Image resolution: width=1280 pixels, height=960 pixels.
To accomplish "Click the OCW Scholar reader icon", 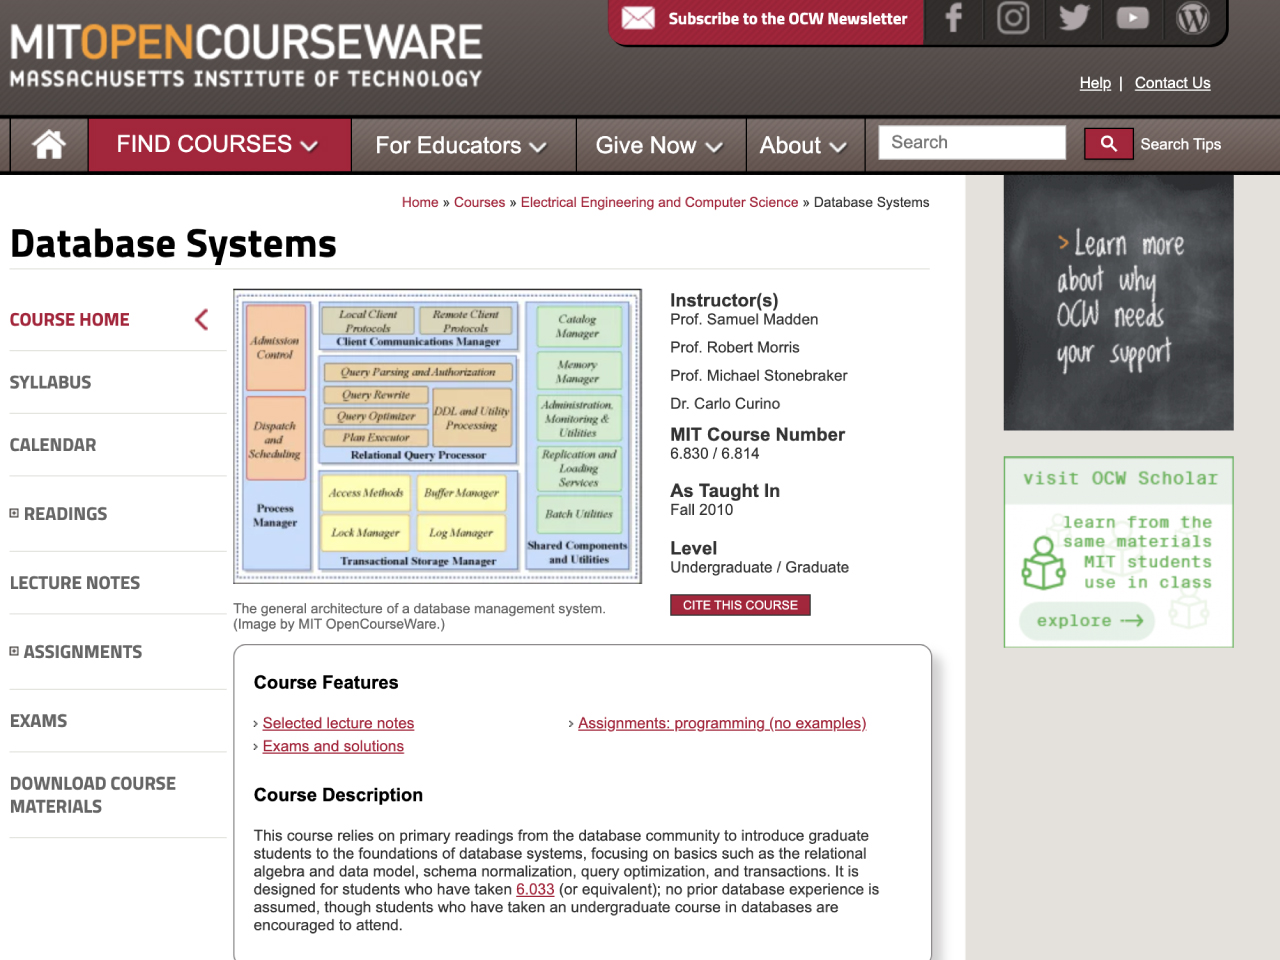I will click(1043, 563).
